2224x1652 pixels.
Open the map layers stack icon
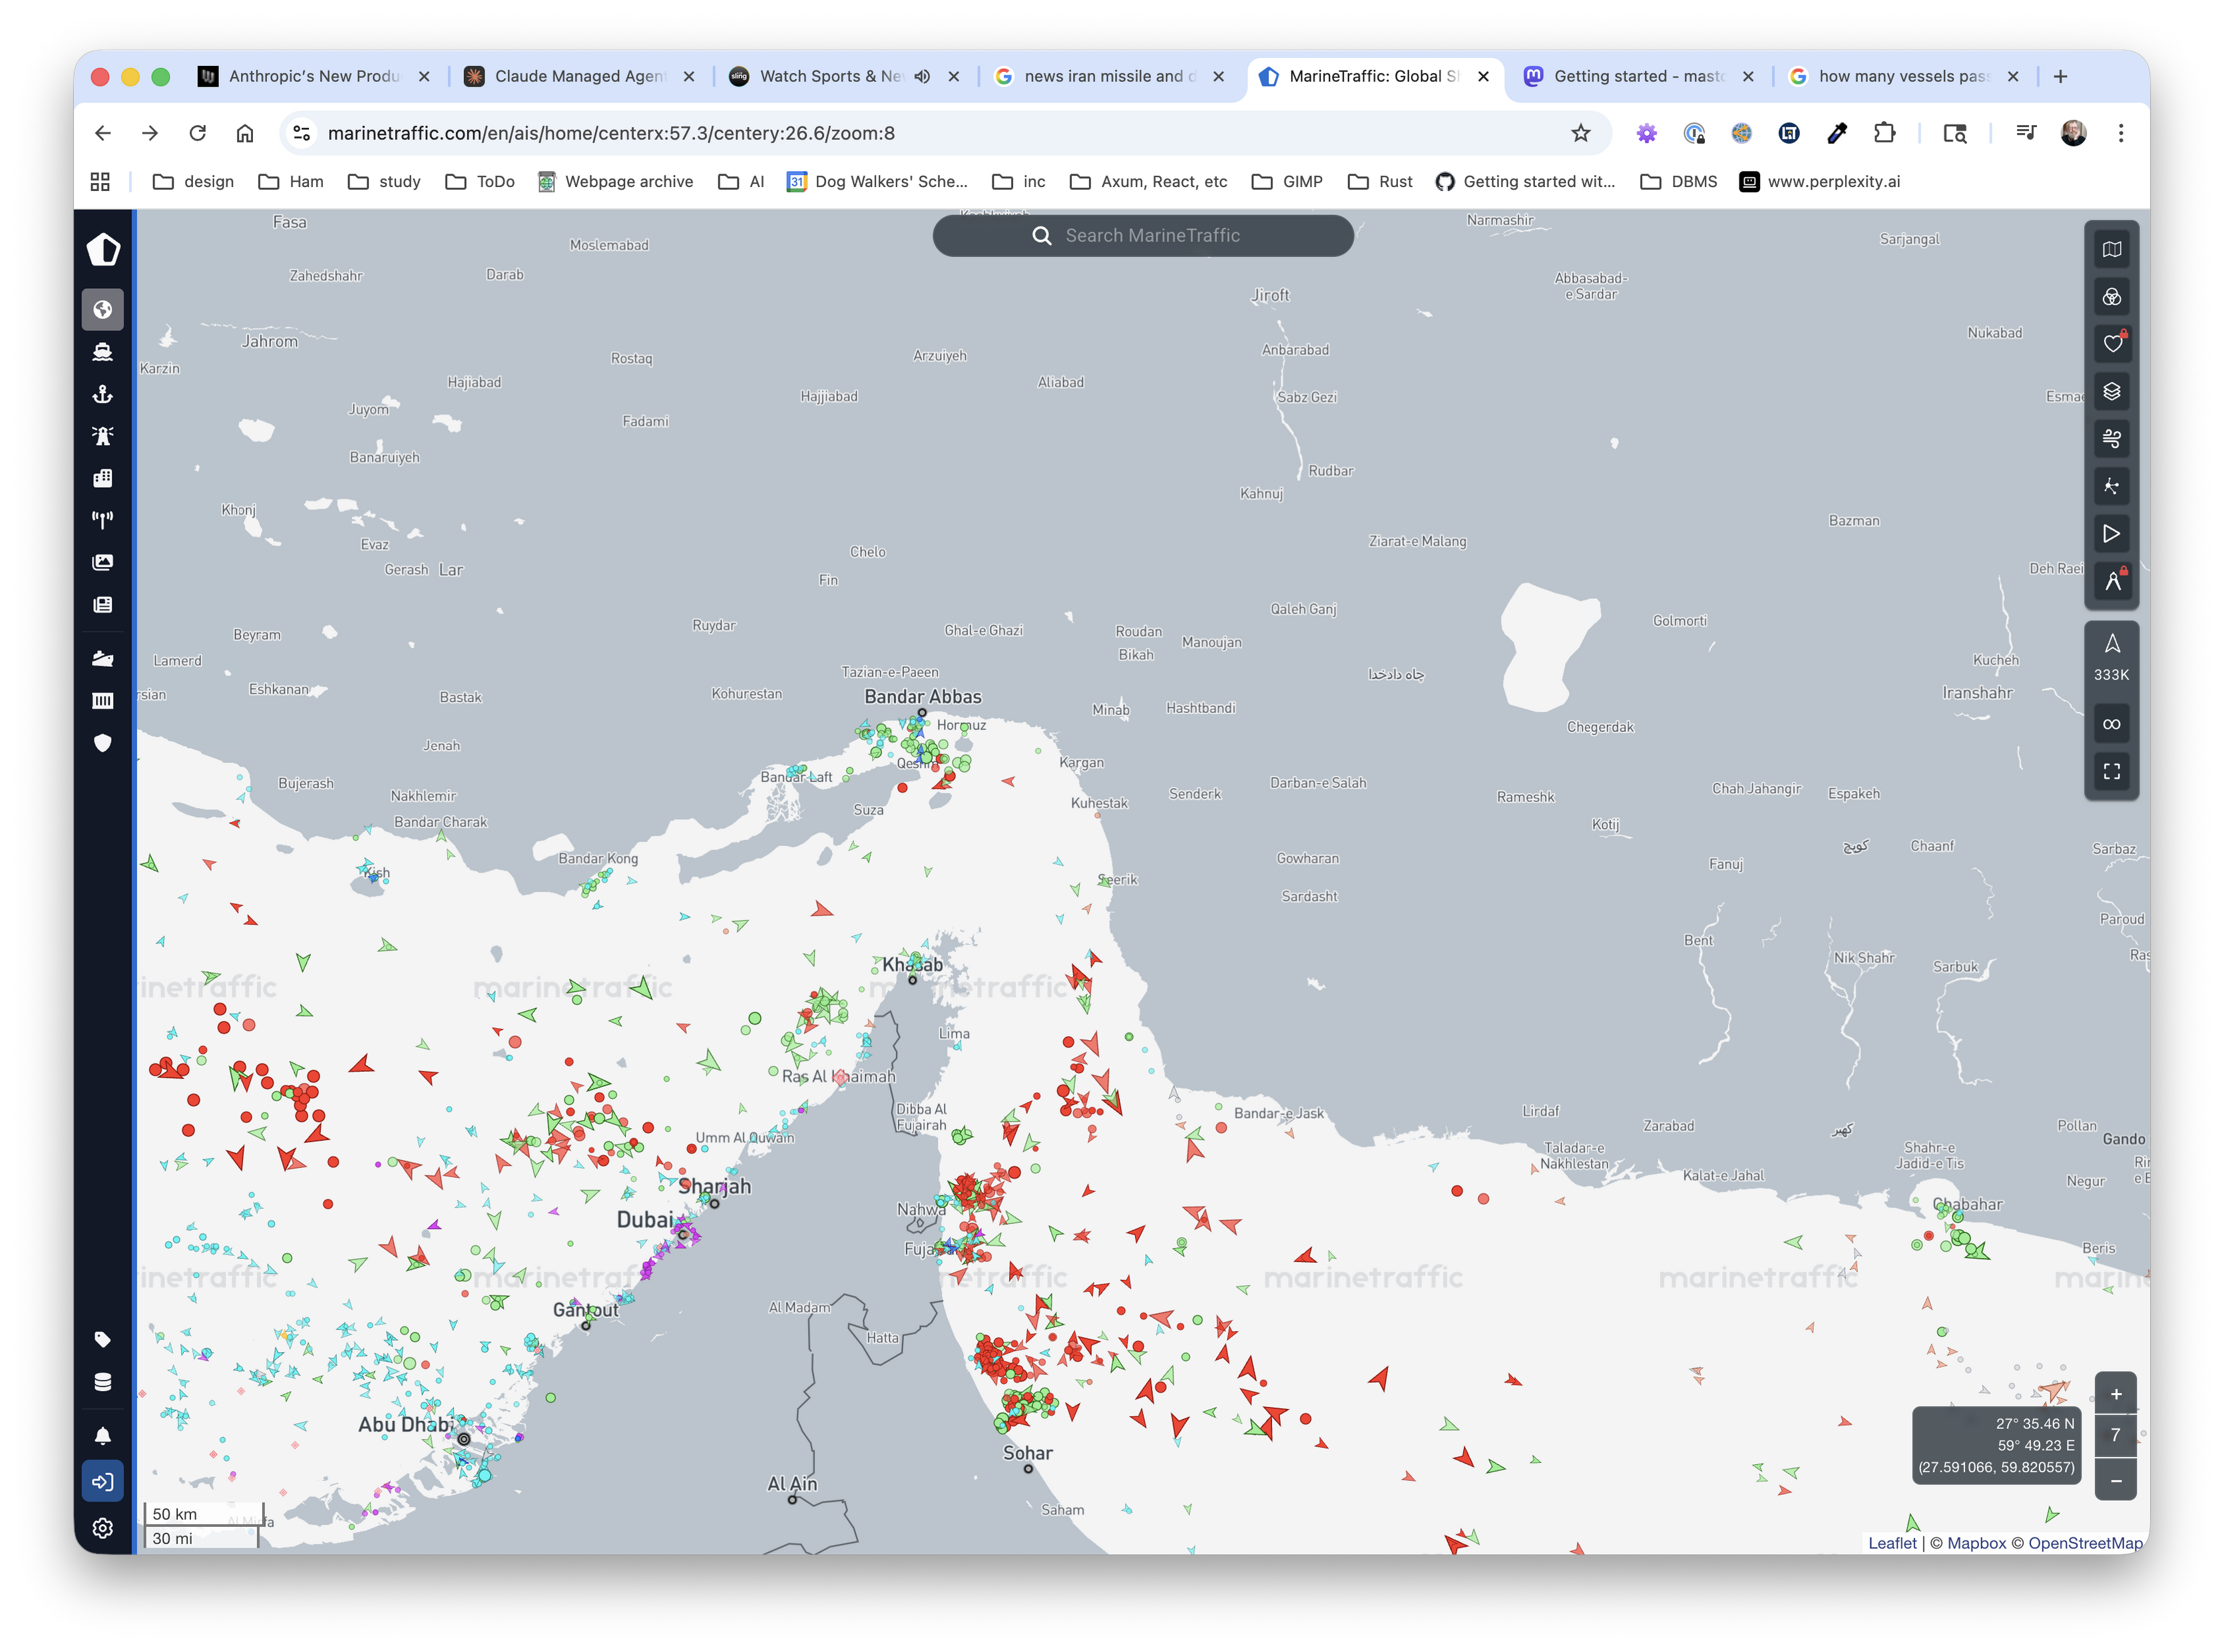click(2111, 391)
